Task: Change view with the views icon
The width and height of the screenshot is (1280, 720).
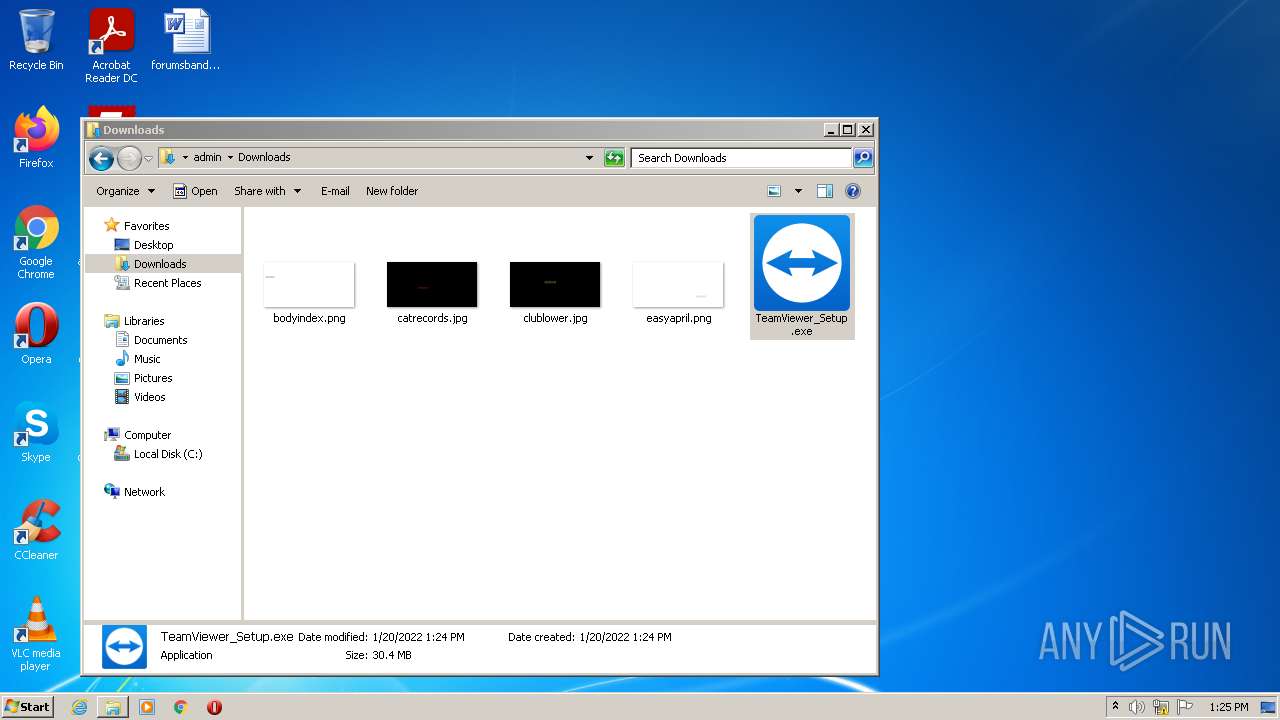Action: pos(774,191)
